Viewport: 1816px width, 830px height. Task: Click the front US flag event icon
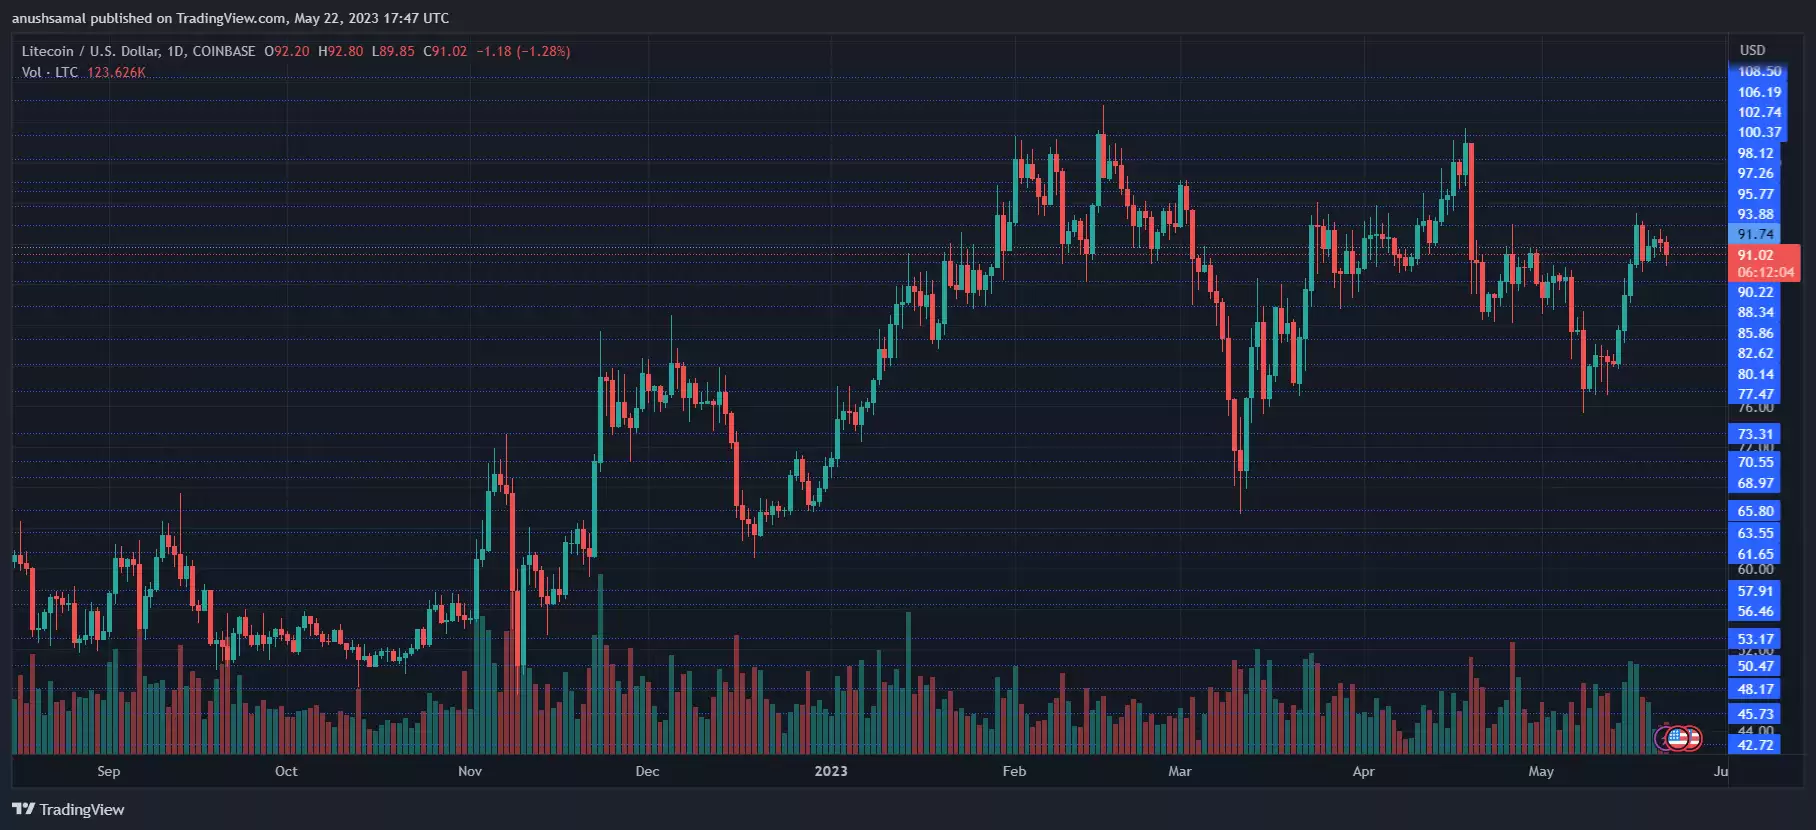pyautogui.click(x=1678, y=739)
